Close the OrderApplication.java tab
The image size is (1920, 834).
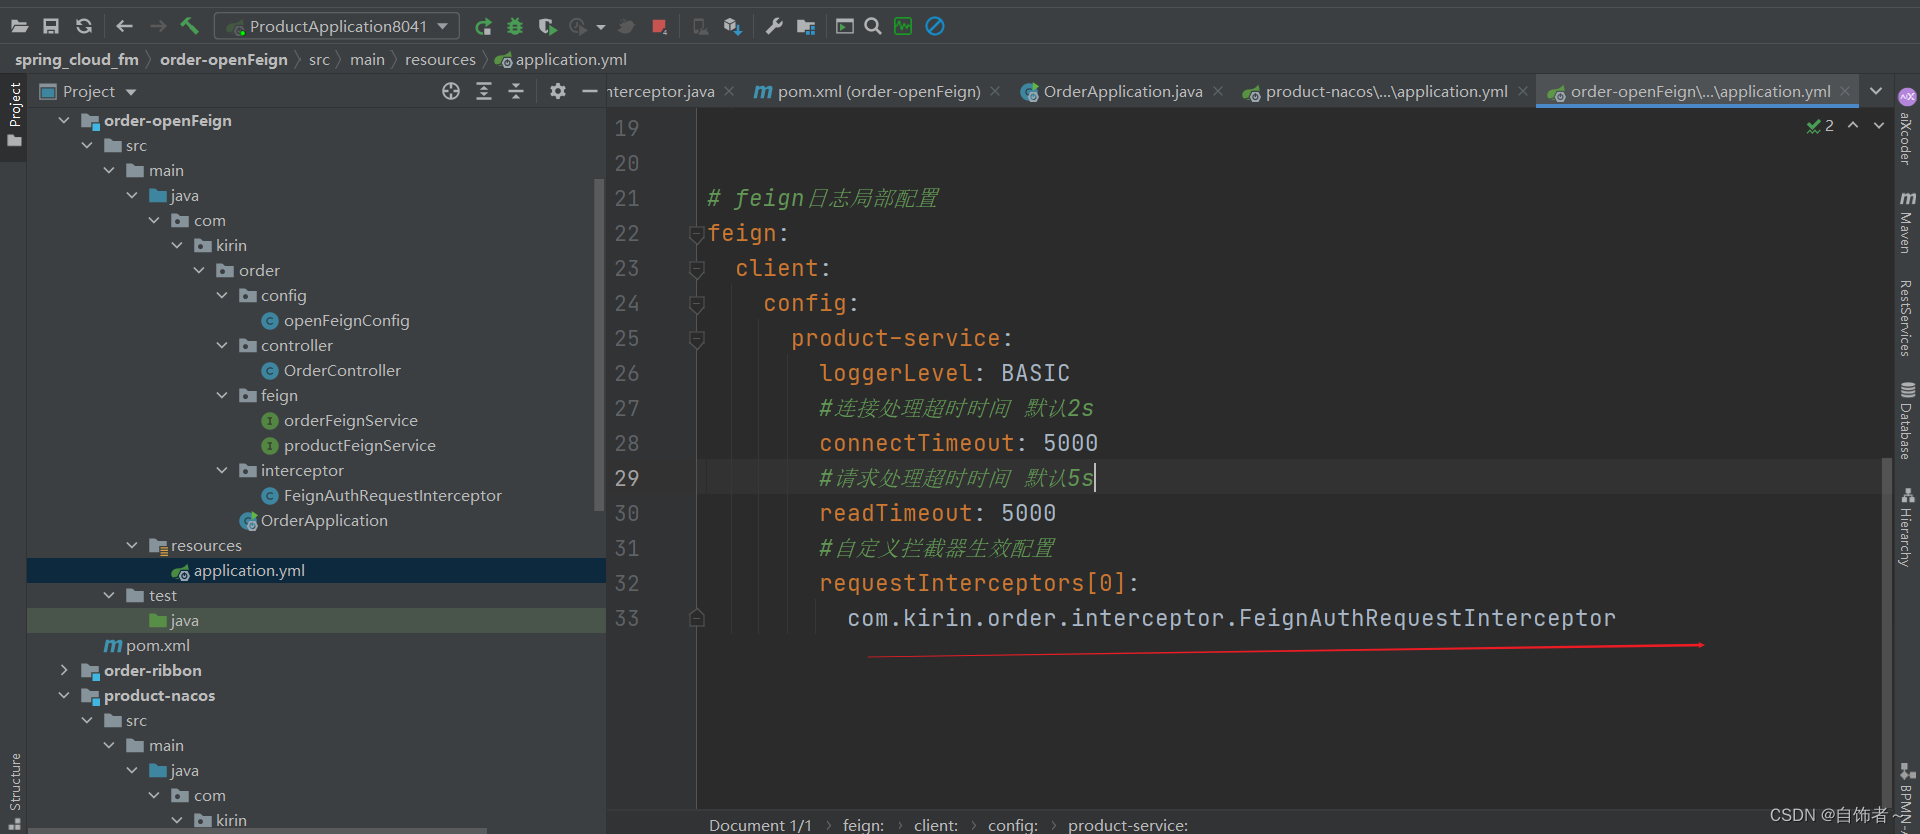click(x=1218, y=91)
